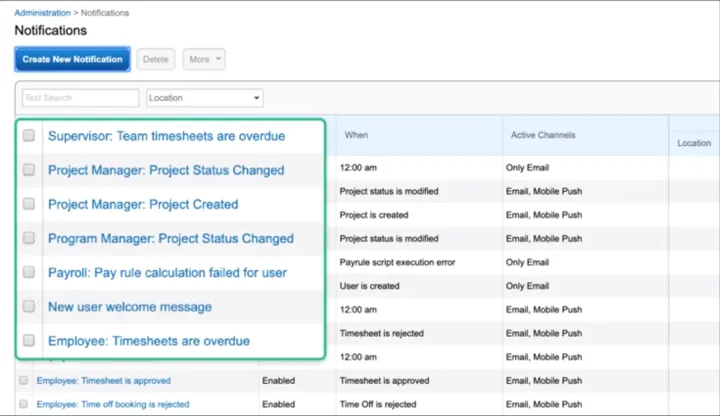Image resolution: width=720 pixels, height=416 pixels.
Task: Open the Location filter dropdown
Action: pos(204,98)
